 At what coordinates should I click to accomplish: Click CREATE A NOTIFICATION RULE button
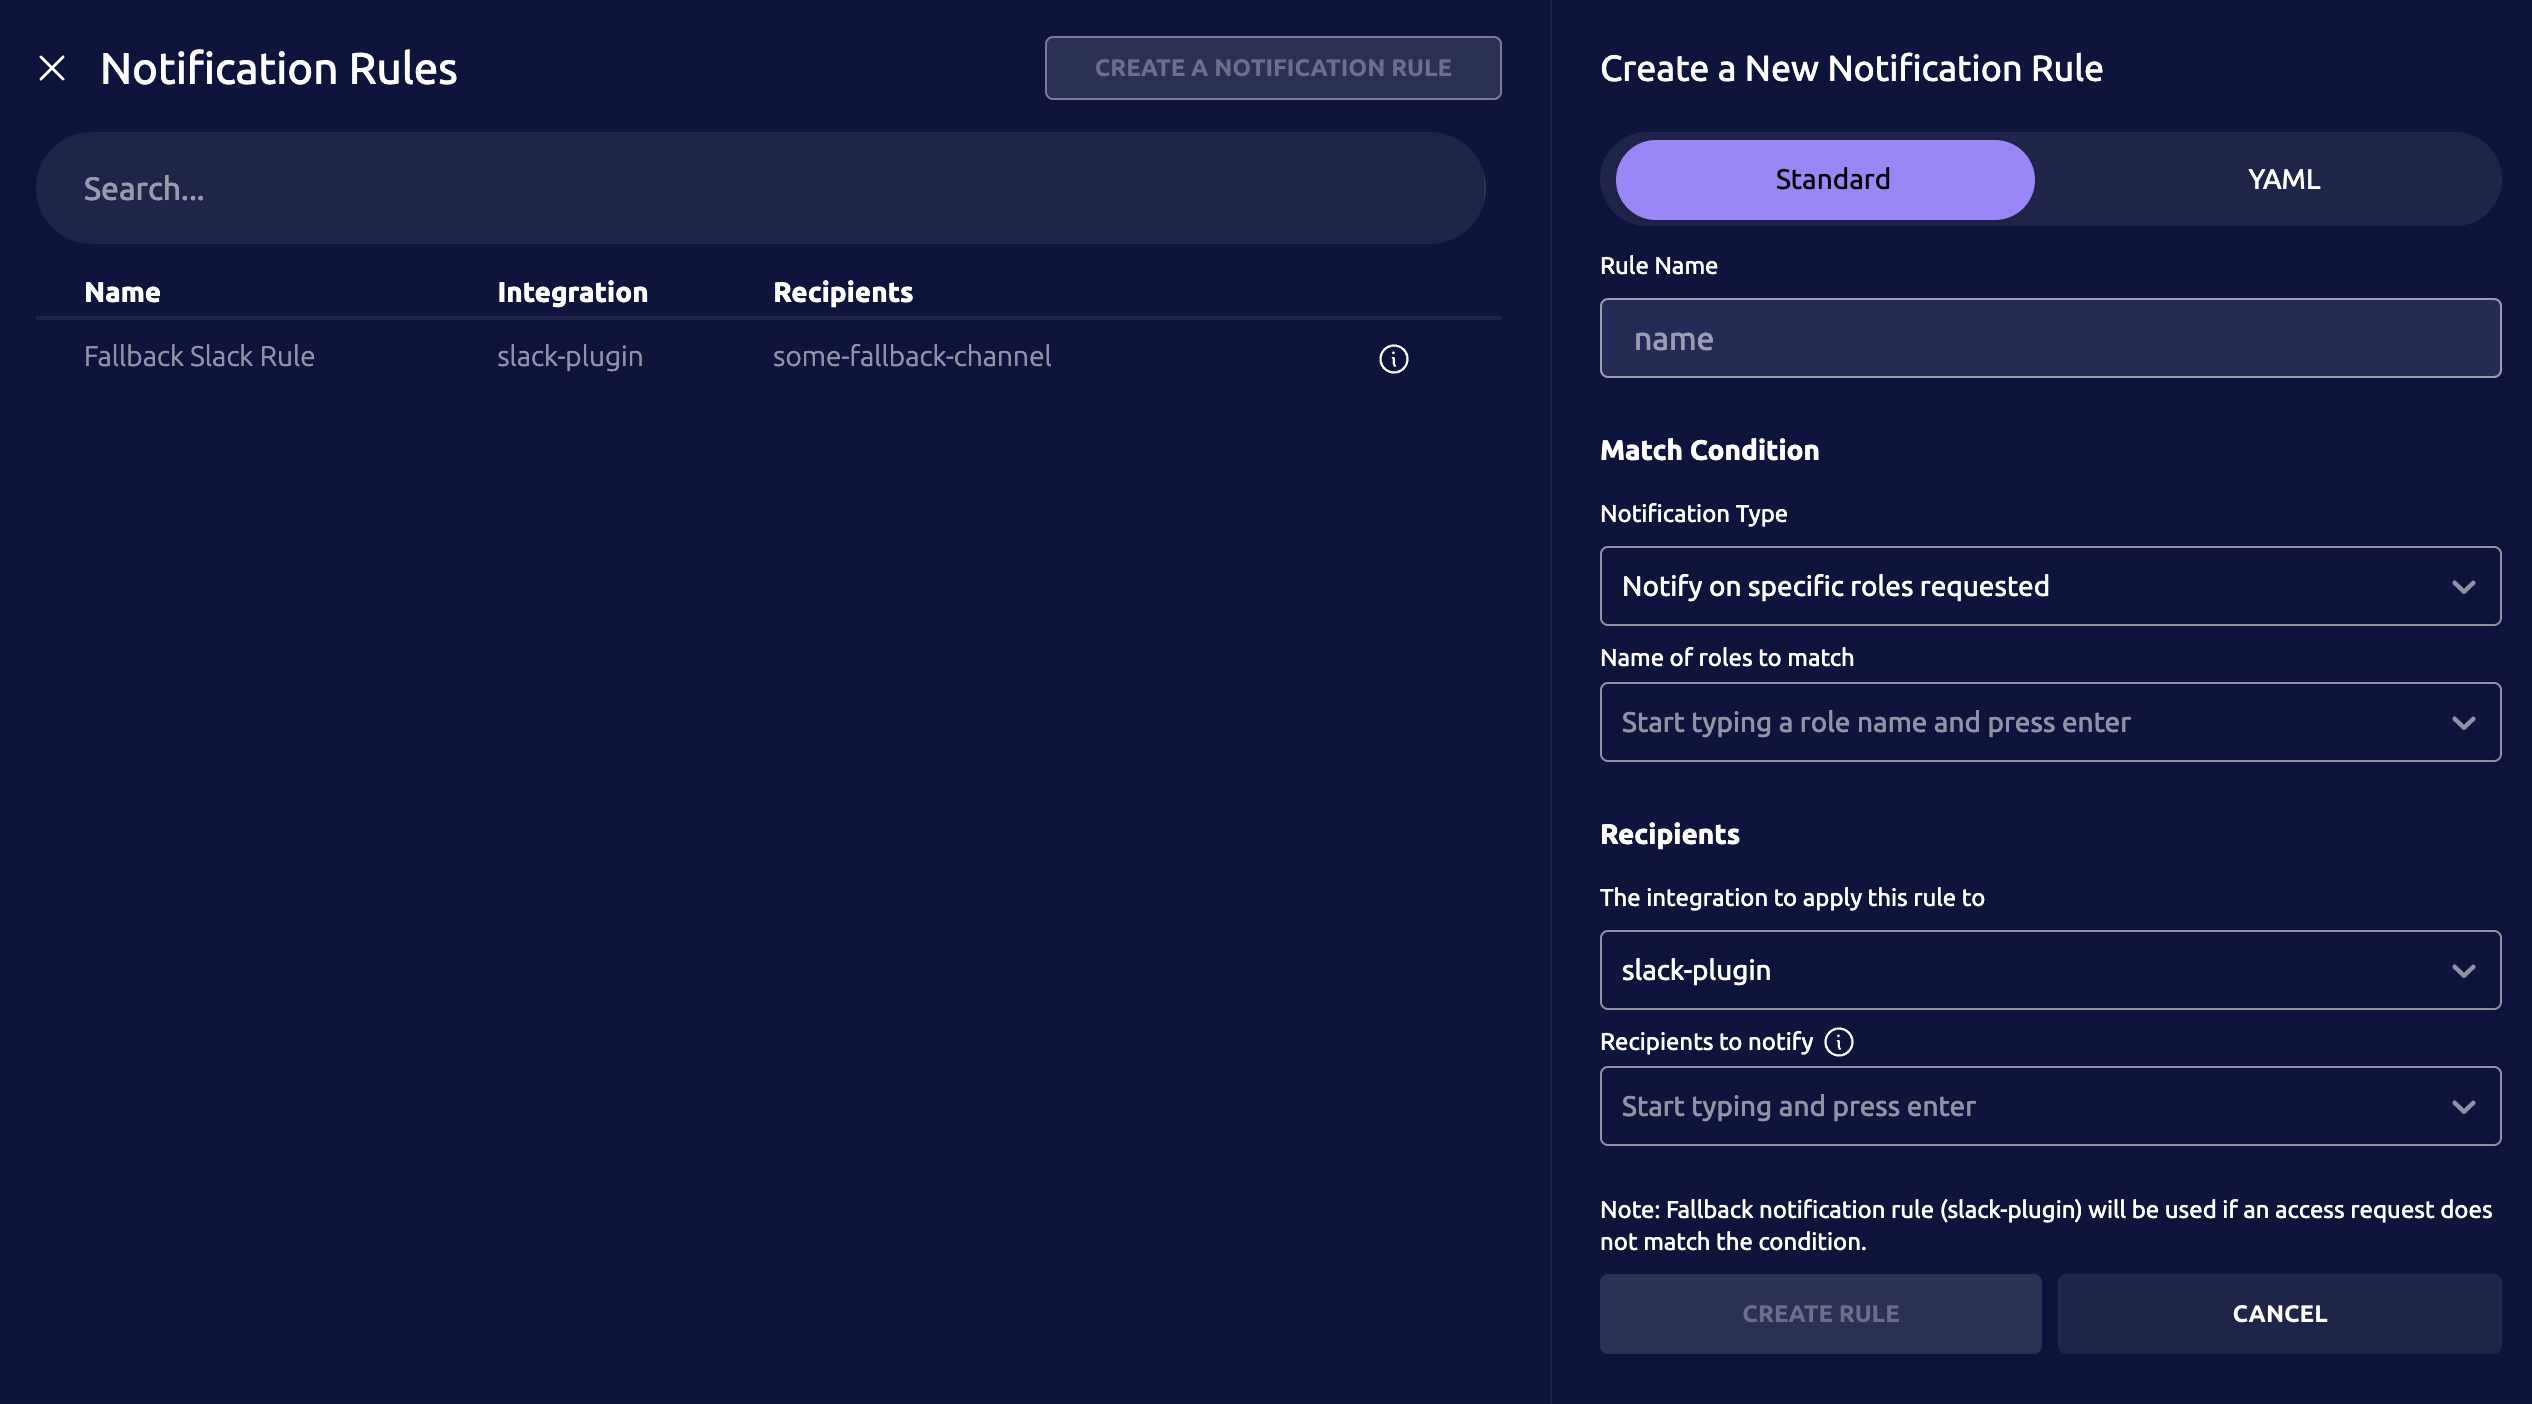click(1272, 66)
